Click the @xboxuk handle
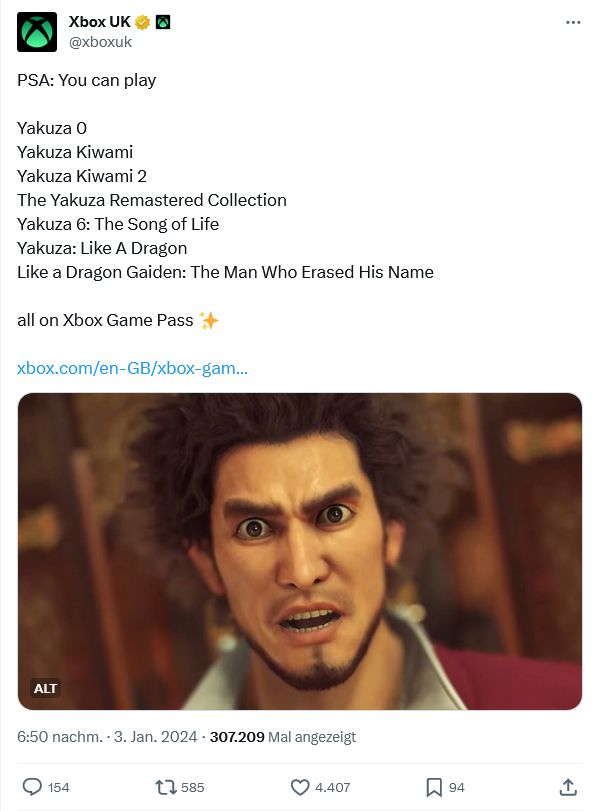The width and height of the screenshot is (598, 811). tap(100, 42)
